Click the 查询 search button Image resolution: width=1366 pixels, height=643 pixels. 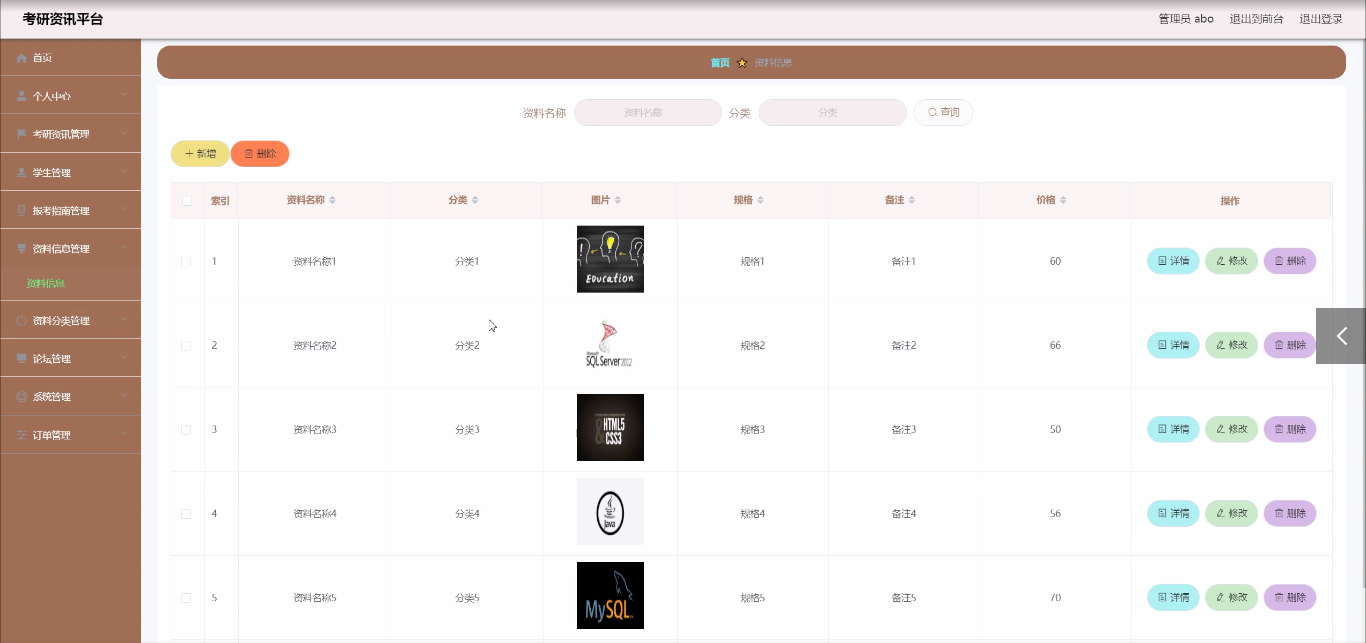click(x=943, y=113)
